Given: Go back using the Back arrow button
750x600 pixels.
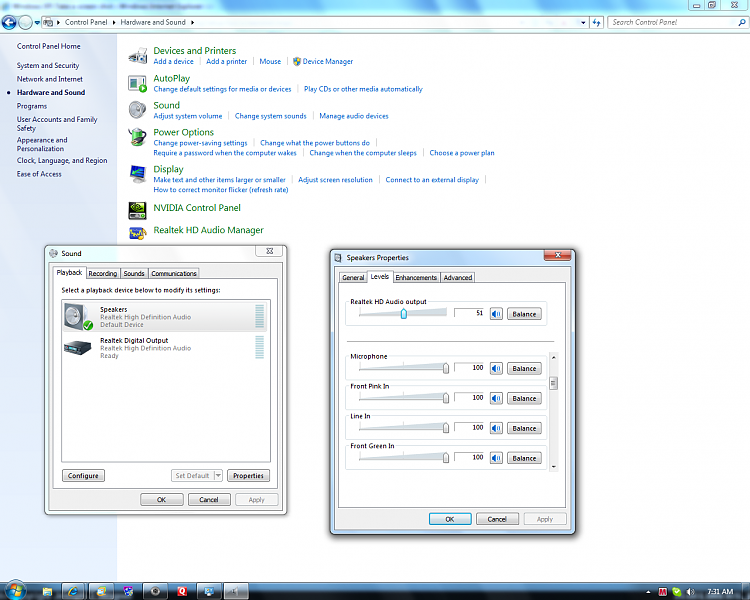Looking at the screenshot, I should pos(9,22).
